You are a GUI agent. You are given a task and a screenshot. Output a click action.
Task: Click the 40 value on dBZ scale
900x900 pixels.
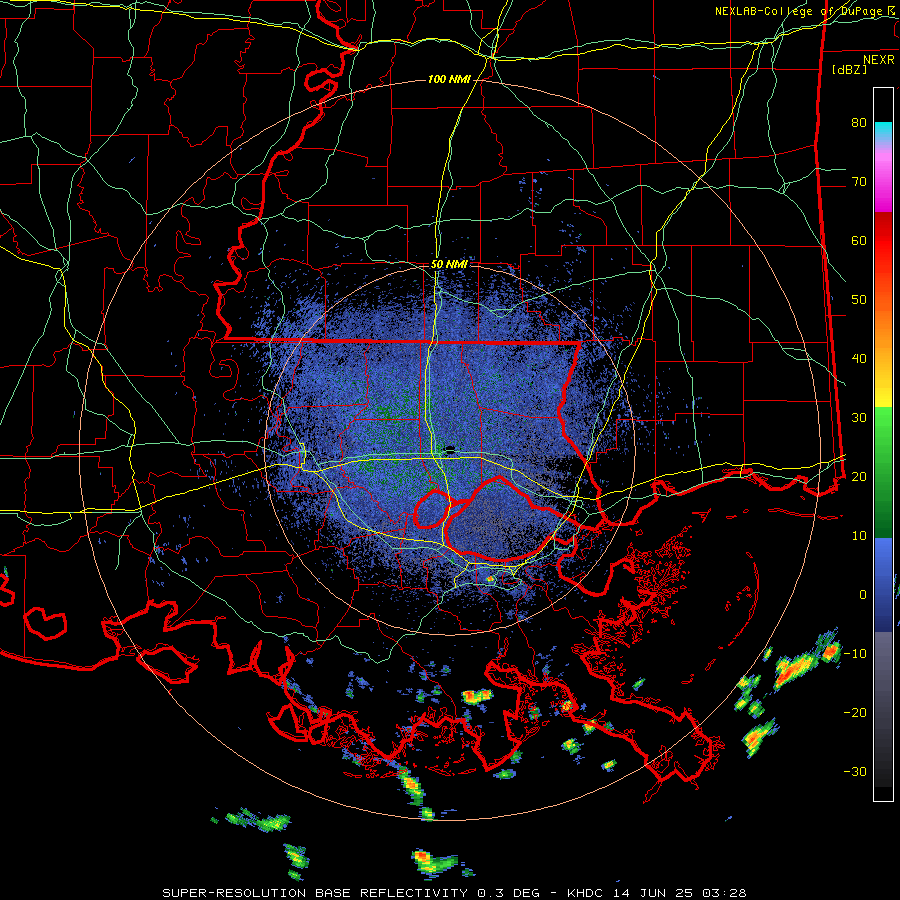pyautogui.click(x=859, y=359)
